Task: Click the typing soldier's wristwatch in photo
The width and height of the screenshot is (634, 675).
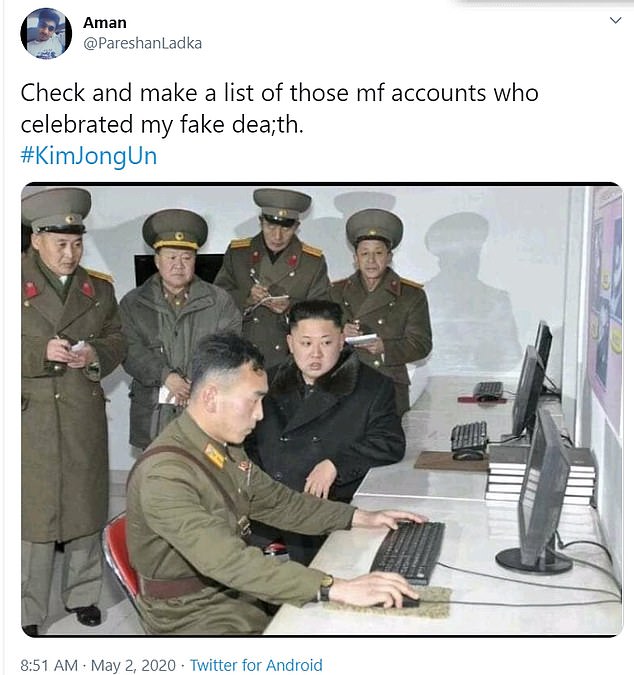Action: 326,588
